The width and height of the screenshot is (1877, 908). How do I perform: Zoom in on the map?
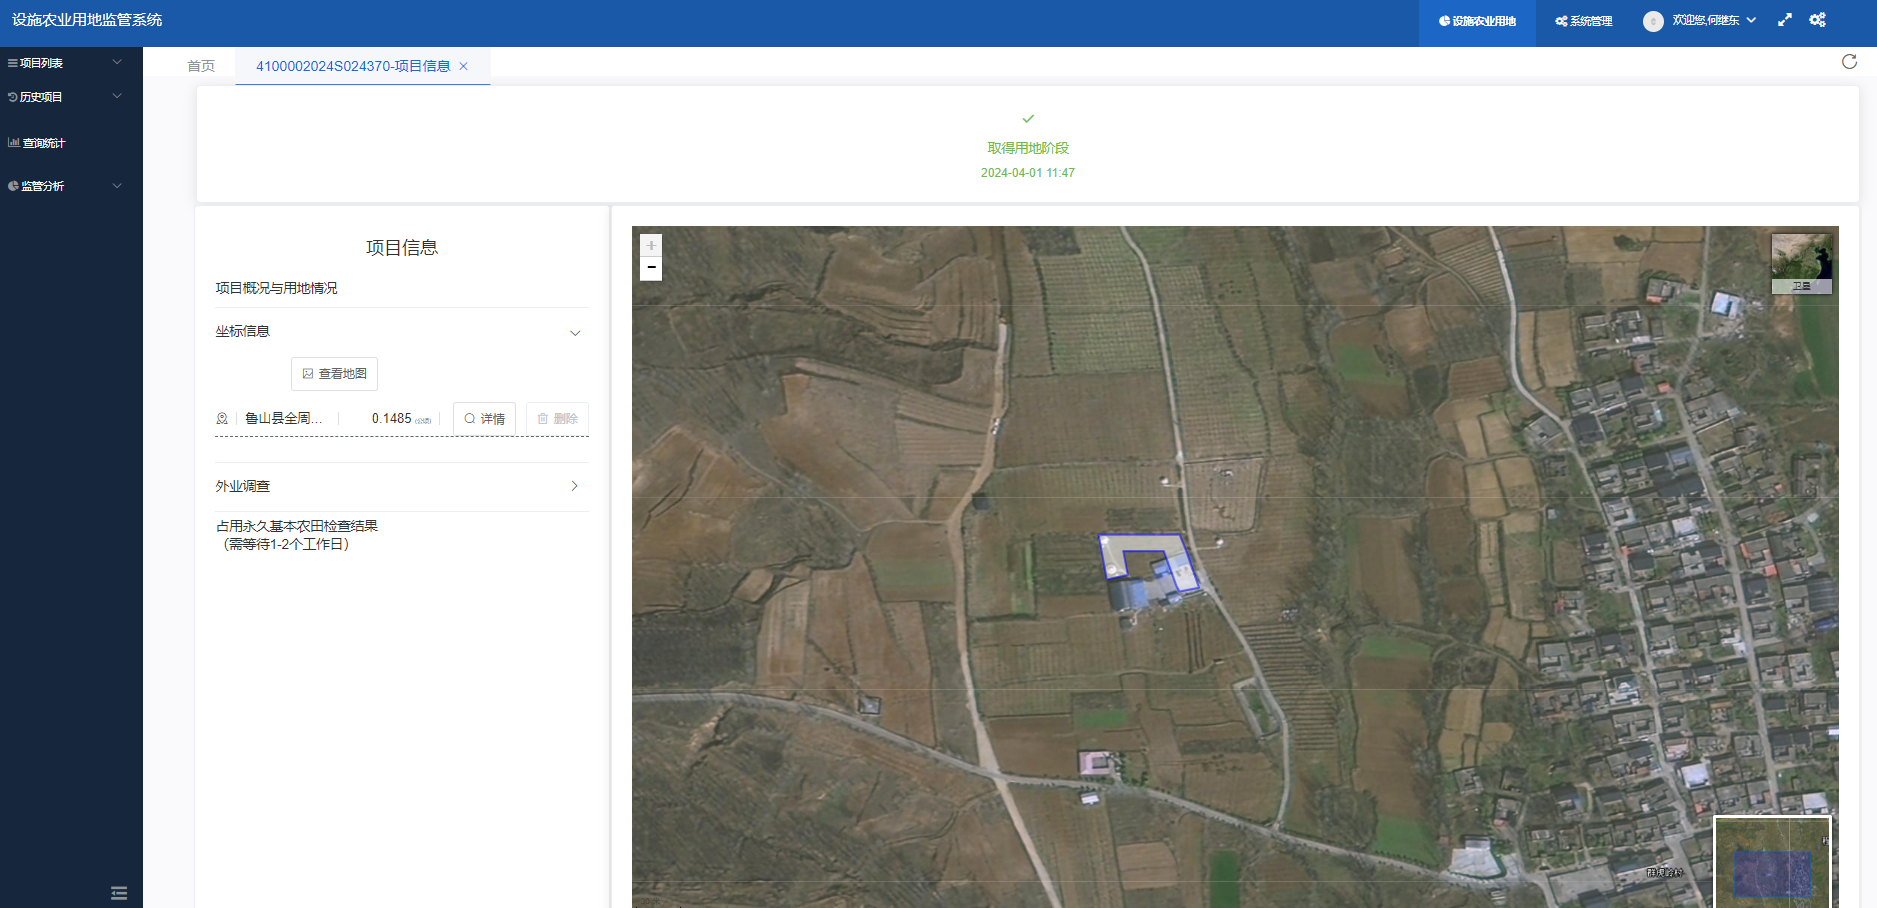(651, 245)
